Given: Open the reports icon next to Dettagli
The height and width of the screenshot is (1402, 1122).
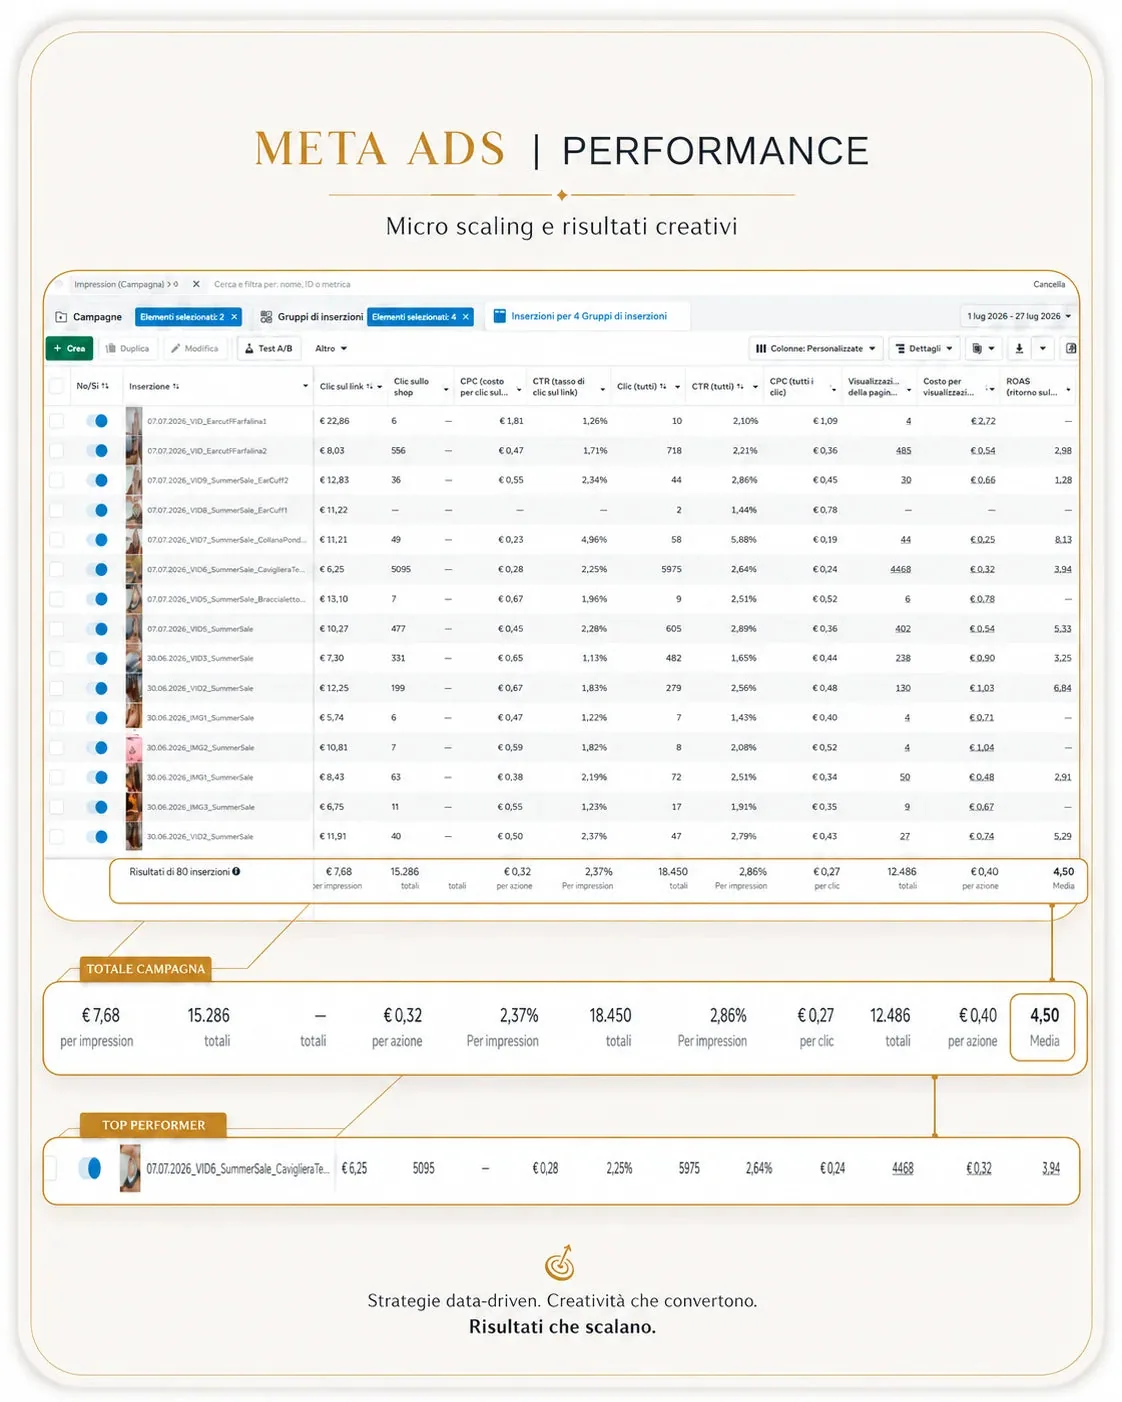Looking at the screenshot, I should 977,349.
